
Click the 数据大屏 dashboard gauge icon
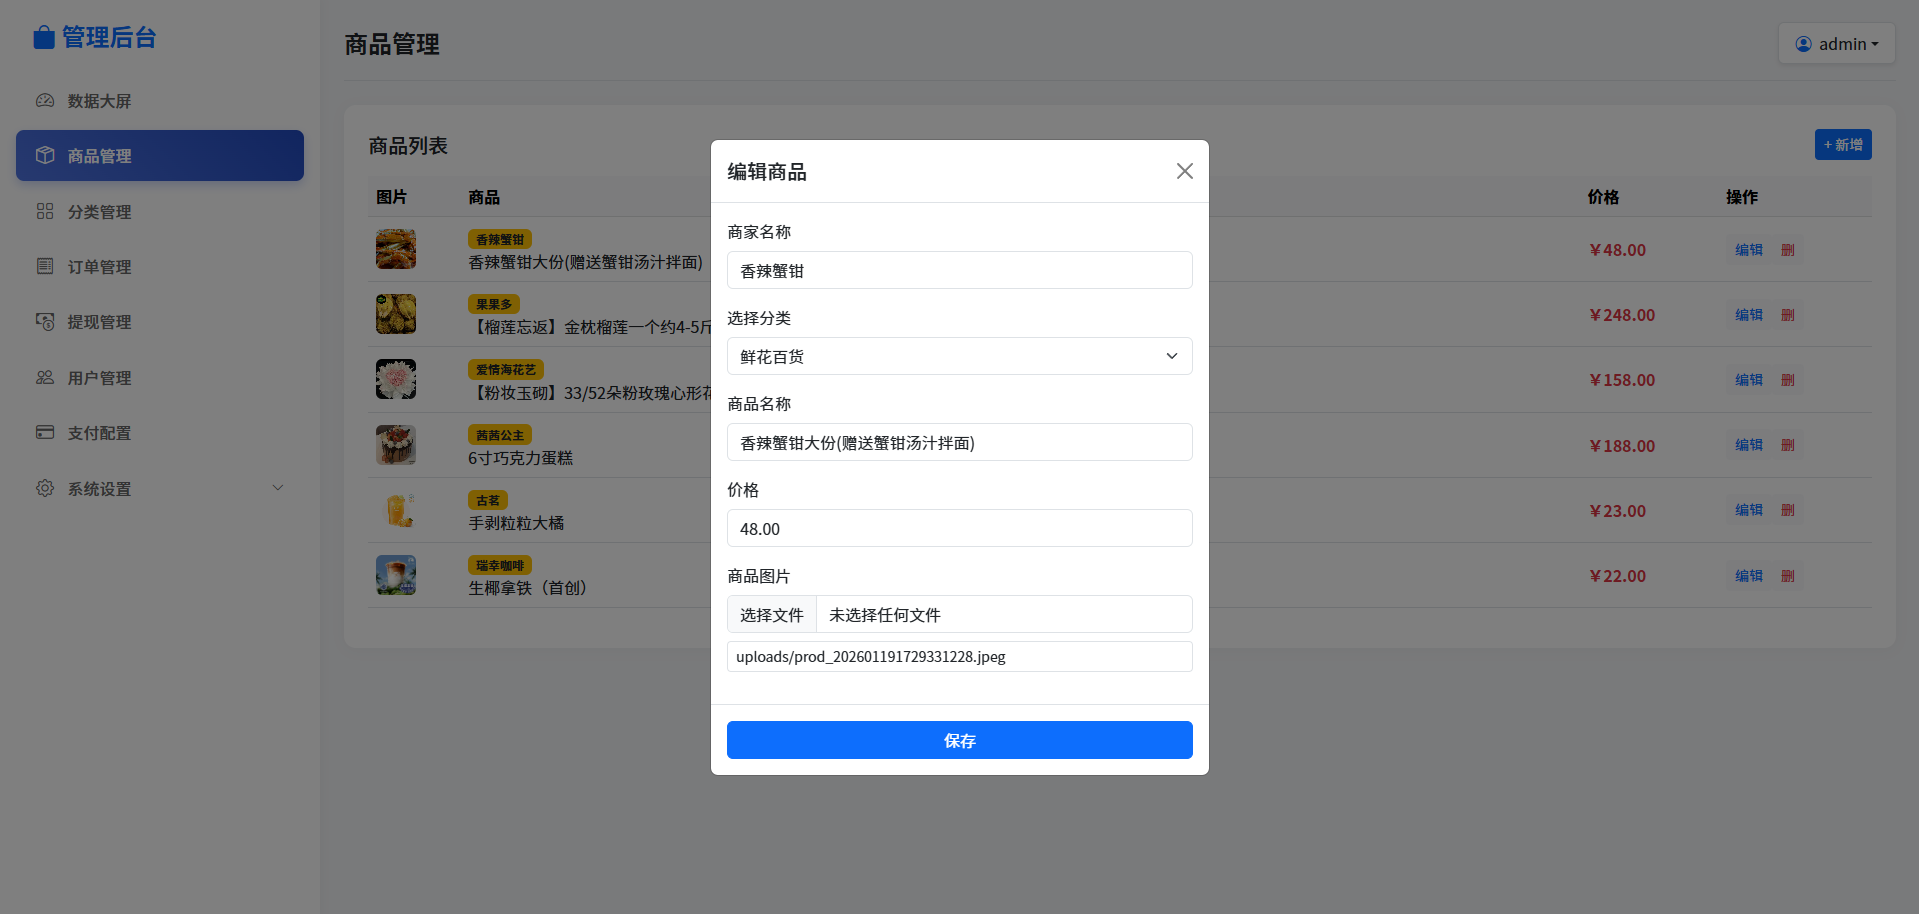45,101
